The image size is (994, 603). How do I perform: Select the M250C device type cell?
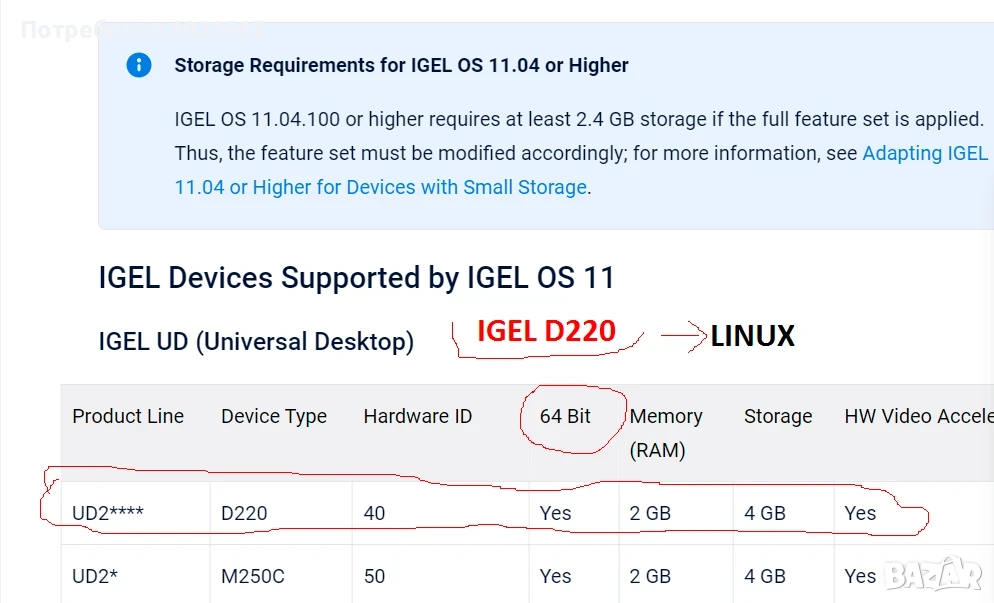252,576
